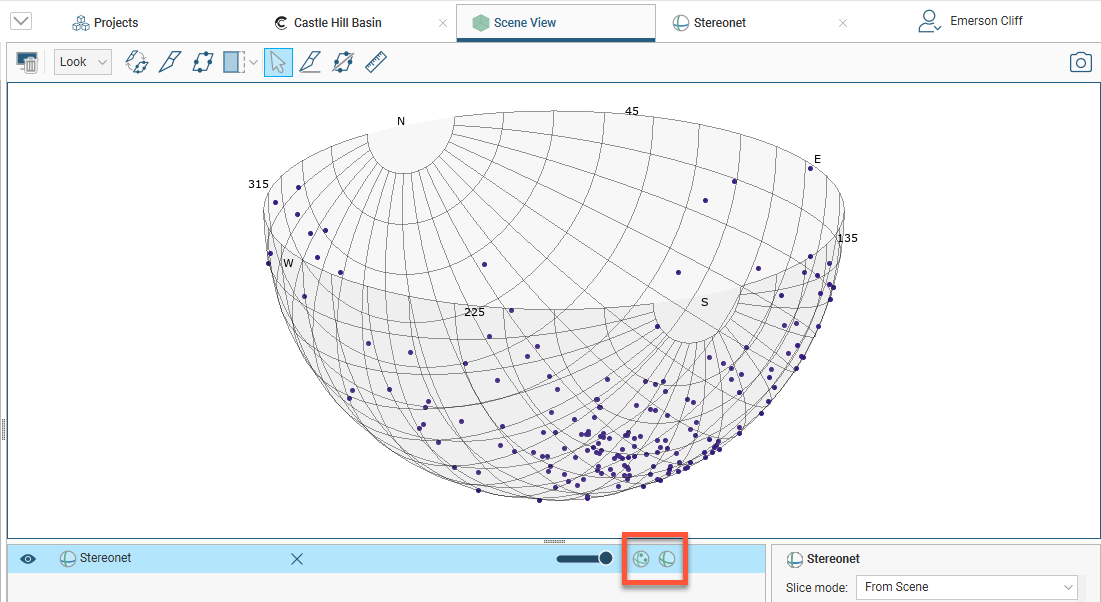This screenshot has width=1101, height=602.
Task: Select the draw slicer line tool
Action: pyautogui.click(x=169, y=62)
